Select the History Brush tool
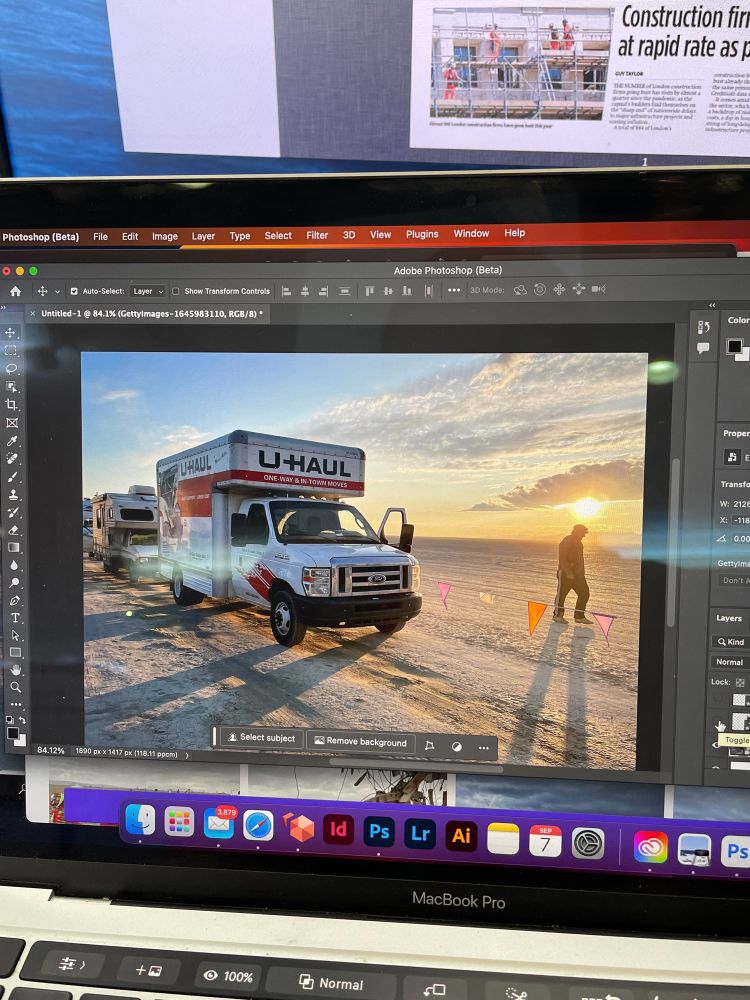 13,512
